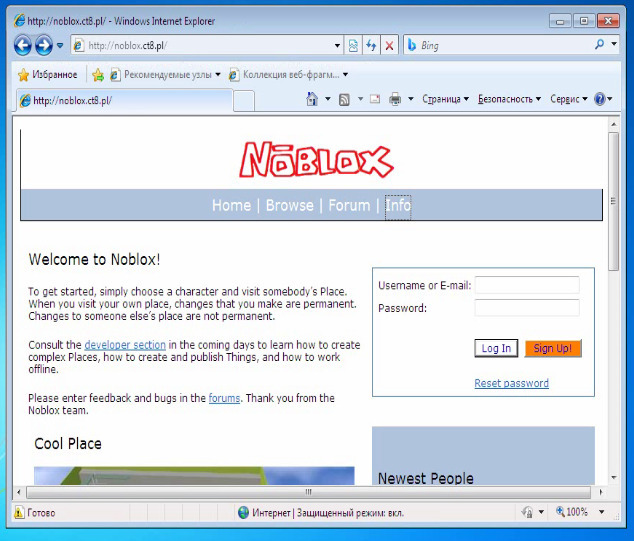Go to Home in site navigation

click(231, 205)
